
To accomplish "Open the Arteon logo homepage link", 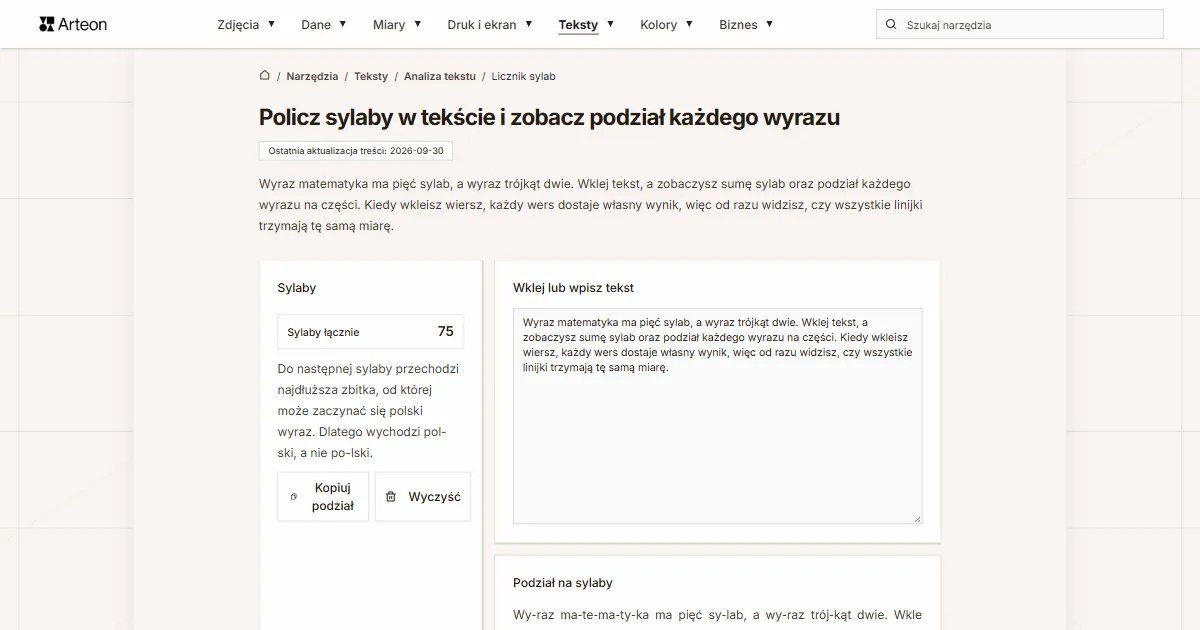I will pos(73,24).
